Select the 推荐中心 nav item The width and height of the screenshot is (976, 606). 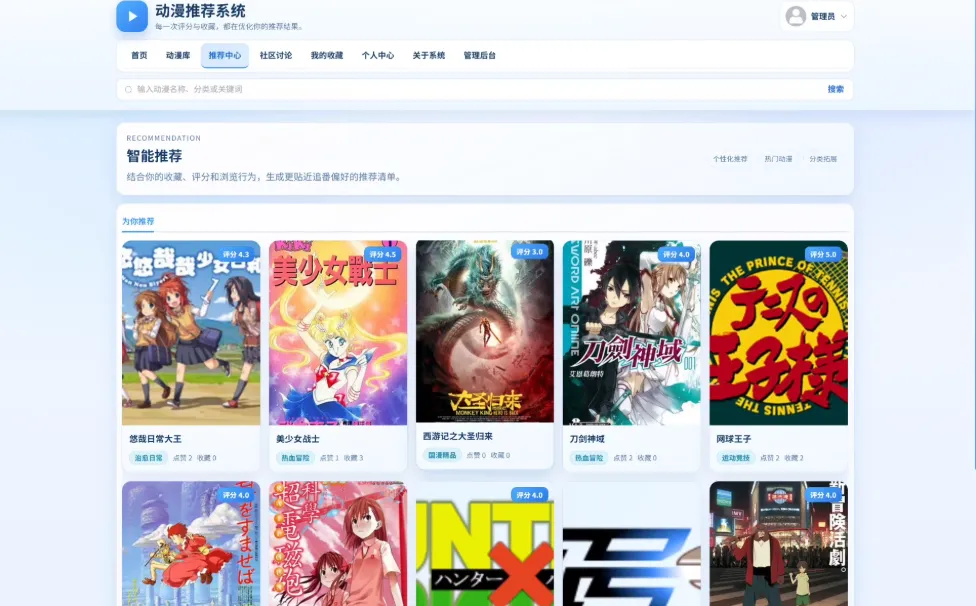(x=225, y=55)
